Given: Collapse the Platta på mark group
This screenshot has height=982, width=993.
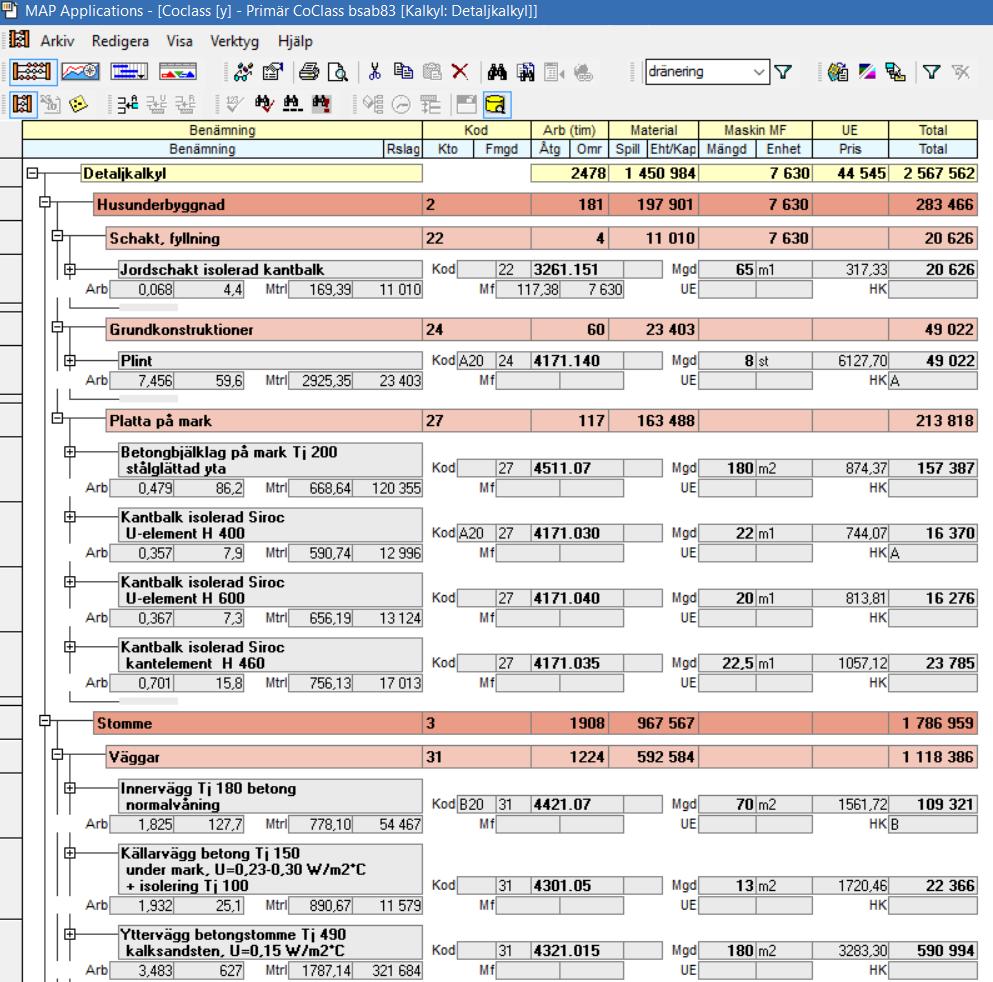Looking at the screenshot, I should [x=58, y=418].
